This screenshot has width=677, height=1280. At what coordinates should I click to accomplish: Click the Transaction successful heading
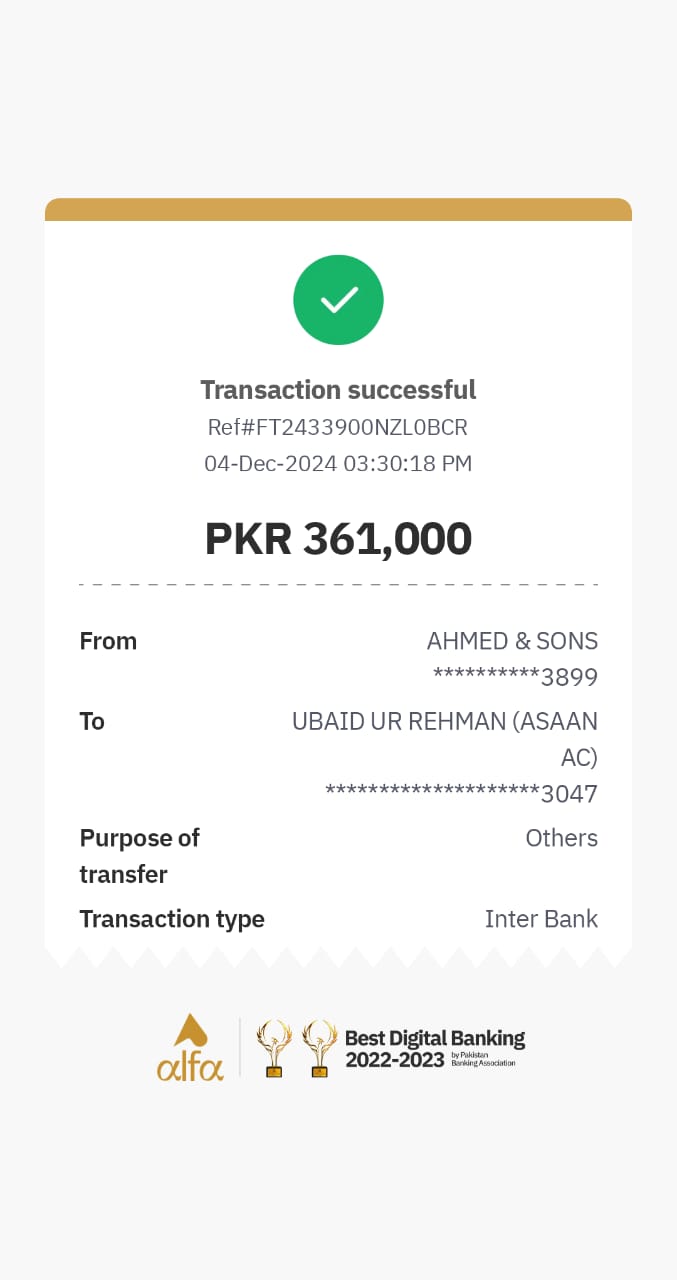(338, 389)
